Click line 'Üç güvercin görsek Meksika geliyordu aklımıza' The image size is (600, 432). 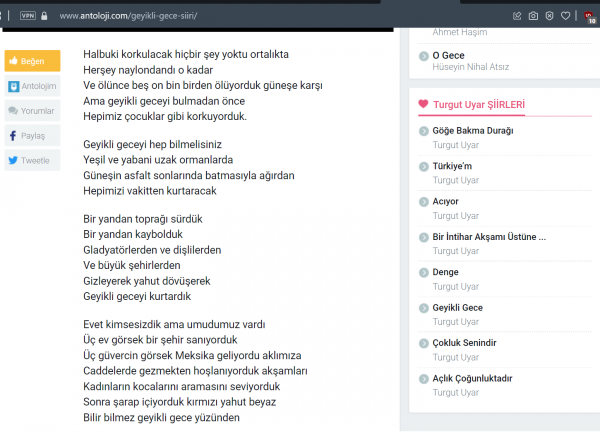click(x=192, y=355)
